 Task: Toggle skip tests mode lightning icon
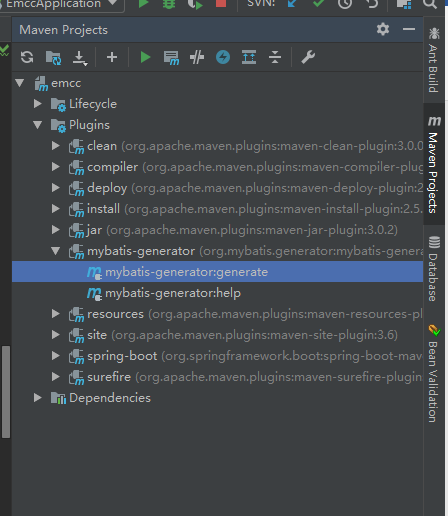[x=223, y=57]
